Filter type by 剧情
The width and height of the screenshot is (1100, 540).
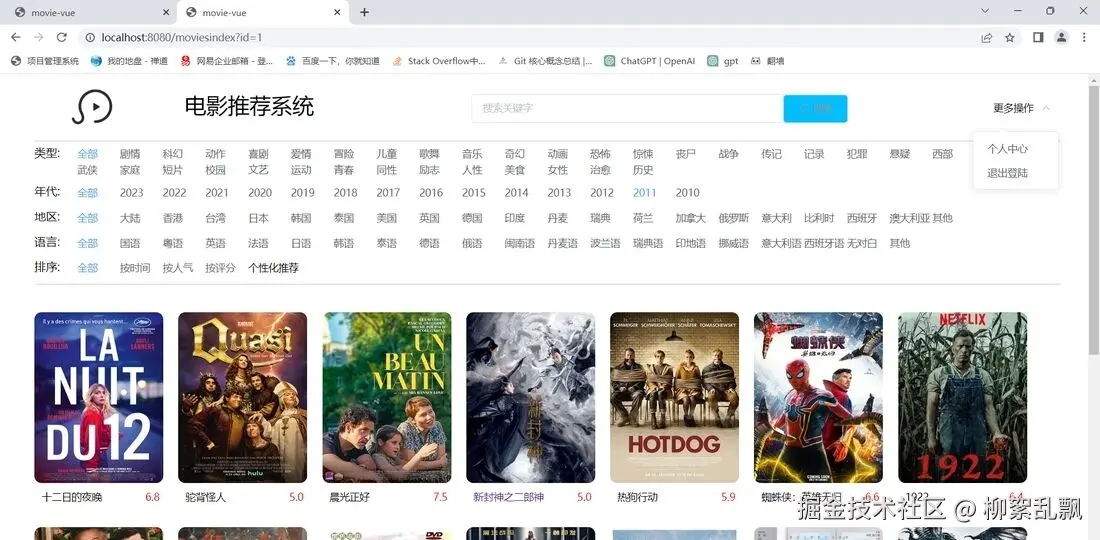(x=130, y=154)
